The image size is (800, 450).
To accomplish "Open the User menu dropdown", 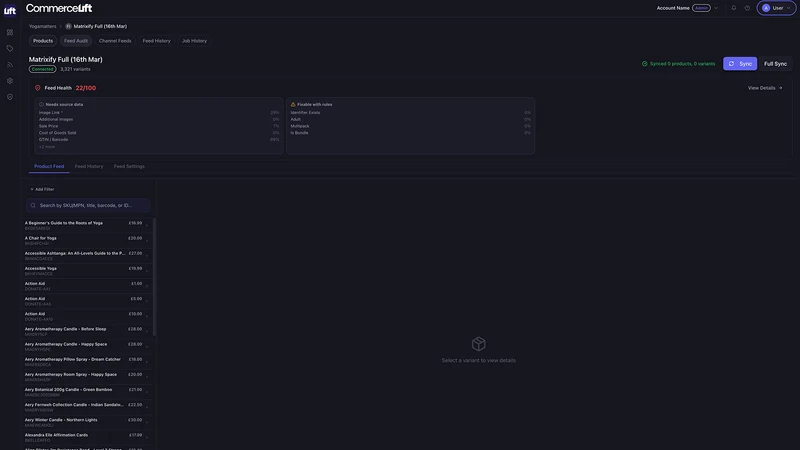I will pos(777,8).
